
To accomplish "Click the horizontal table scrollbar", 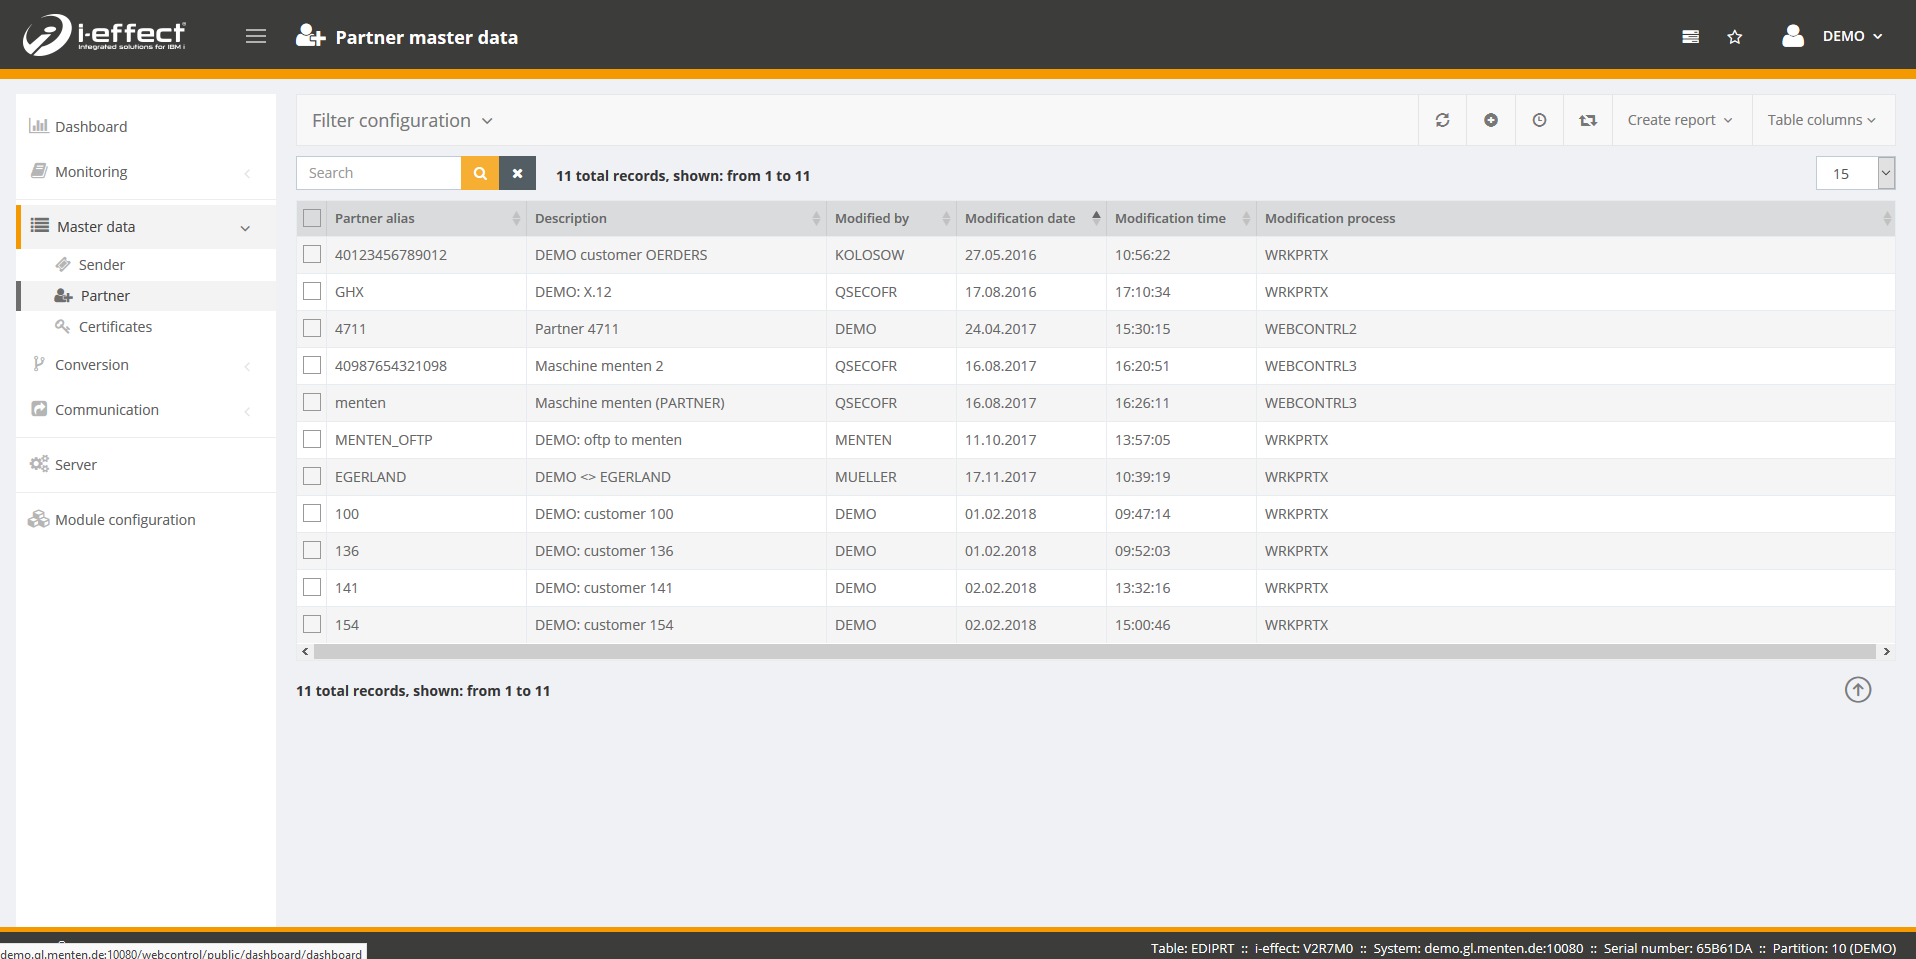I will pyautogui.click(x=1094, y=651).
